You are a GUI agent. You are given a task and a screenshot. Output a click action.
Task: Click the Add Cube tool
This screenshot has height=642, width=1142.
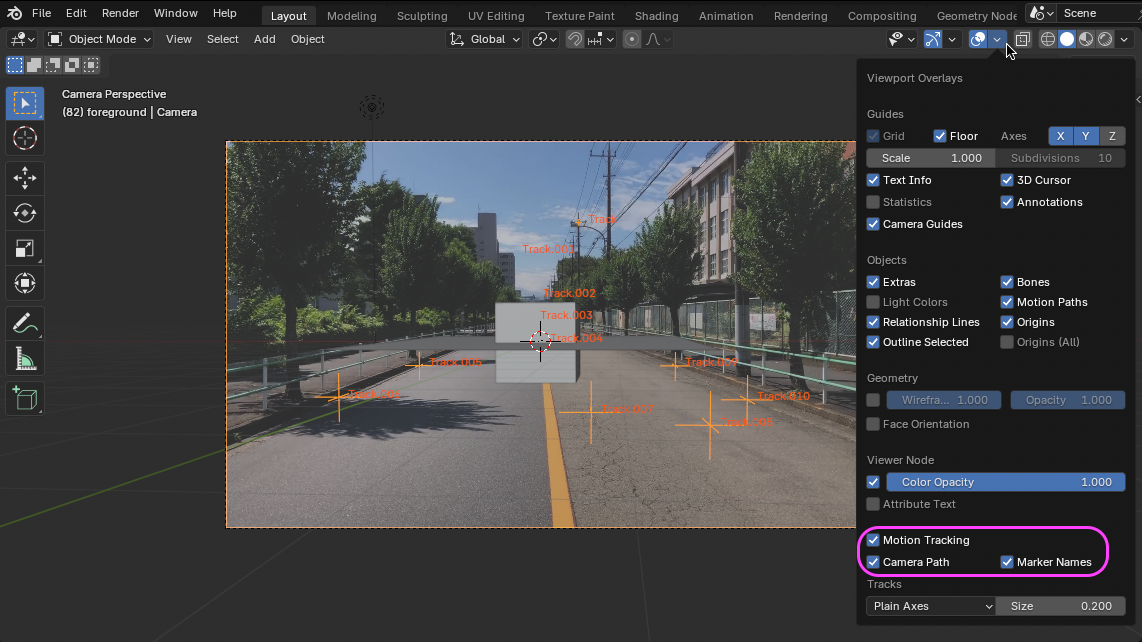coord(25,398)
